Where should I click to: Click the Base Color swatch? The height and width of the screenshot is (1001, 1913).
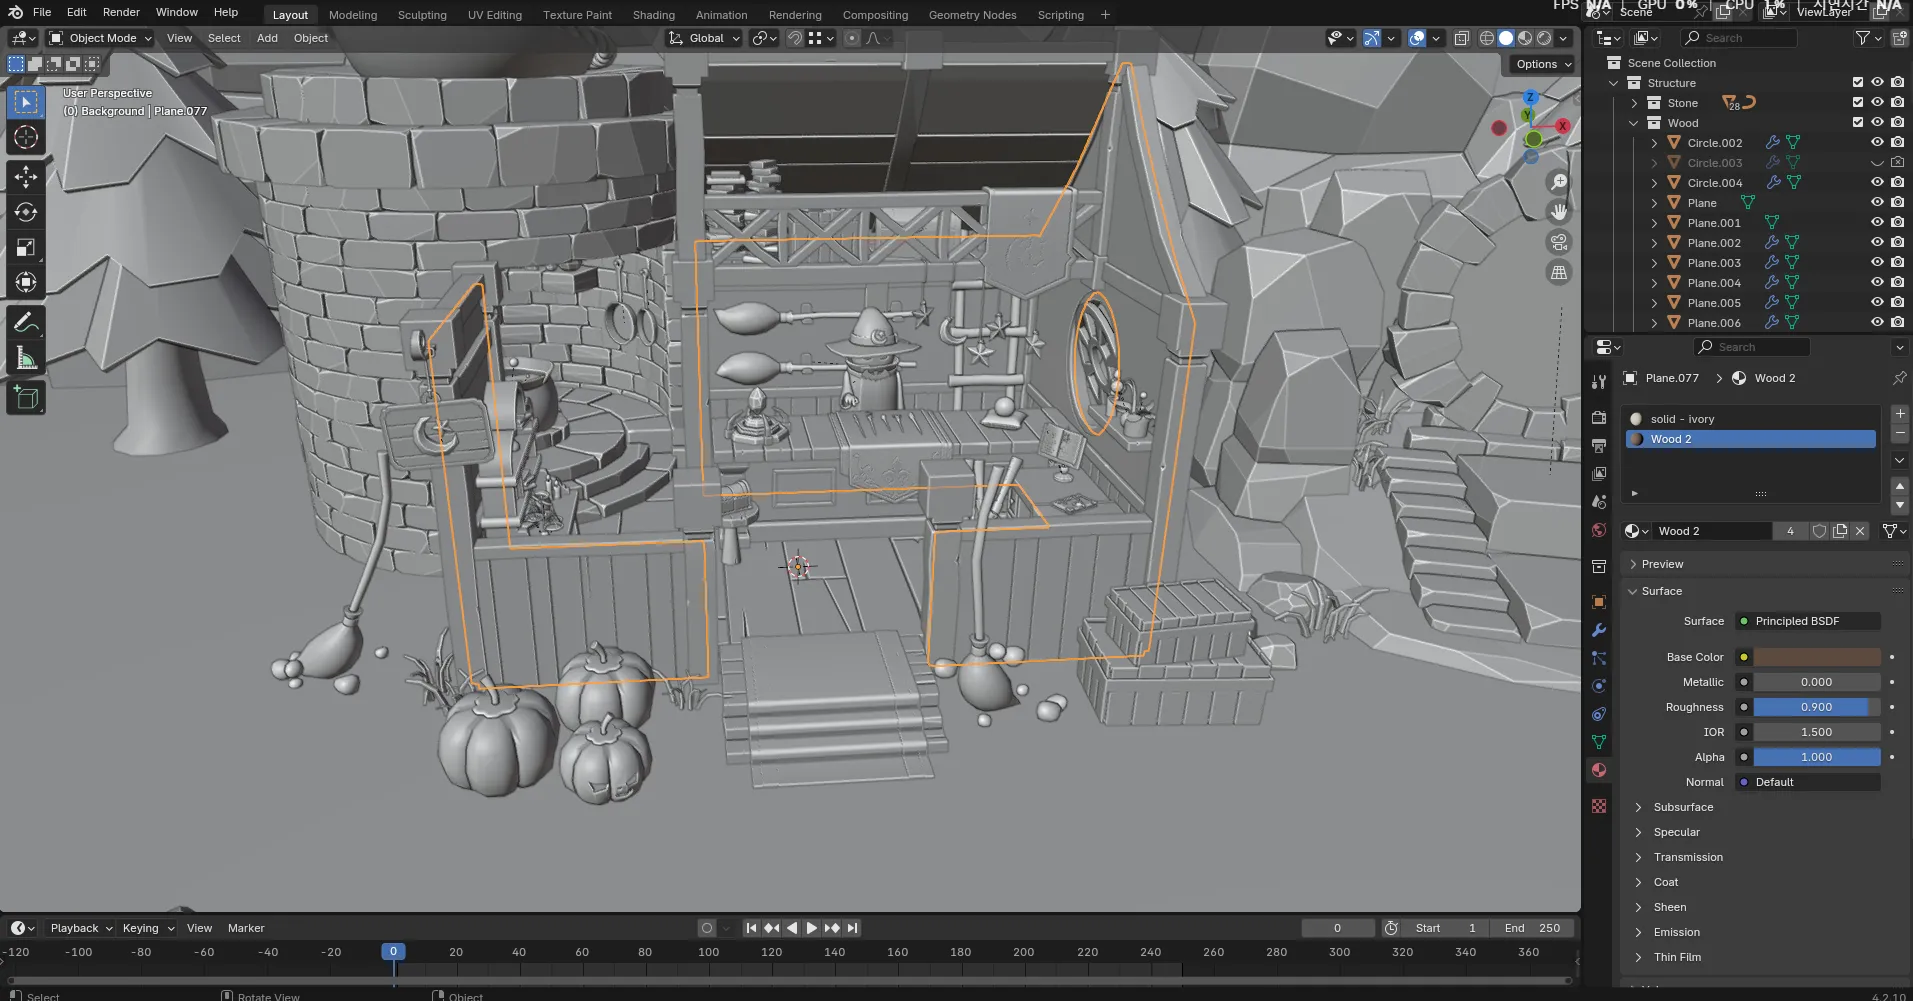pyautogui.click(x=1817, y=657)
